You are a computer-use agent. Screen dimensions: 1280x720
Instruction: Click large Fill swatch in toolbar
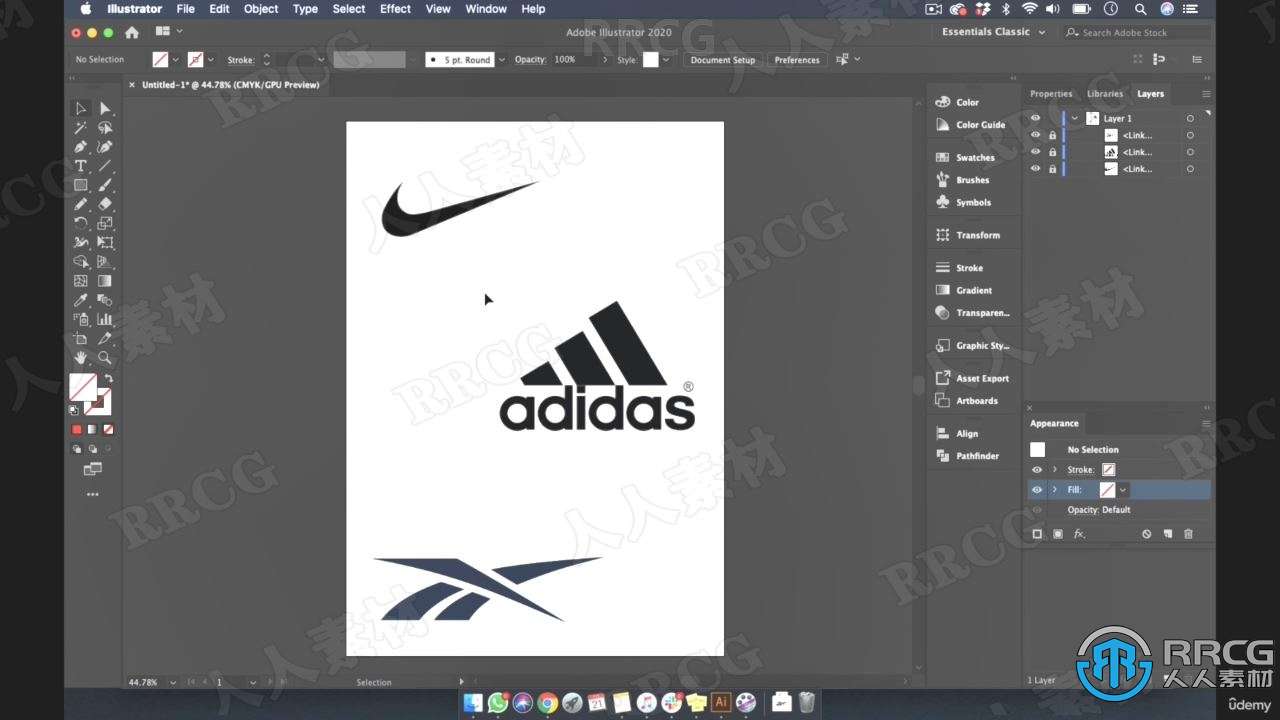(x=83, y=387)
